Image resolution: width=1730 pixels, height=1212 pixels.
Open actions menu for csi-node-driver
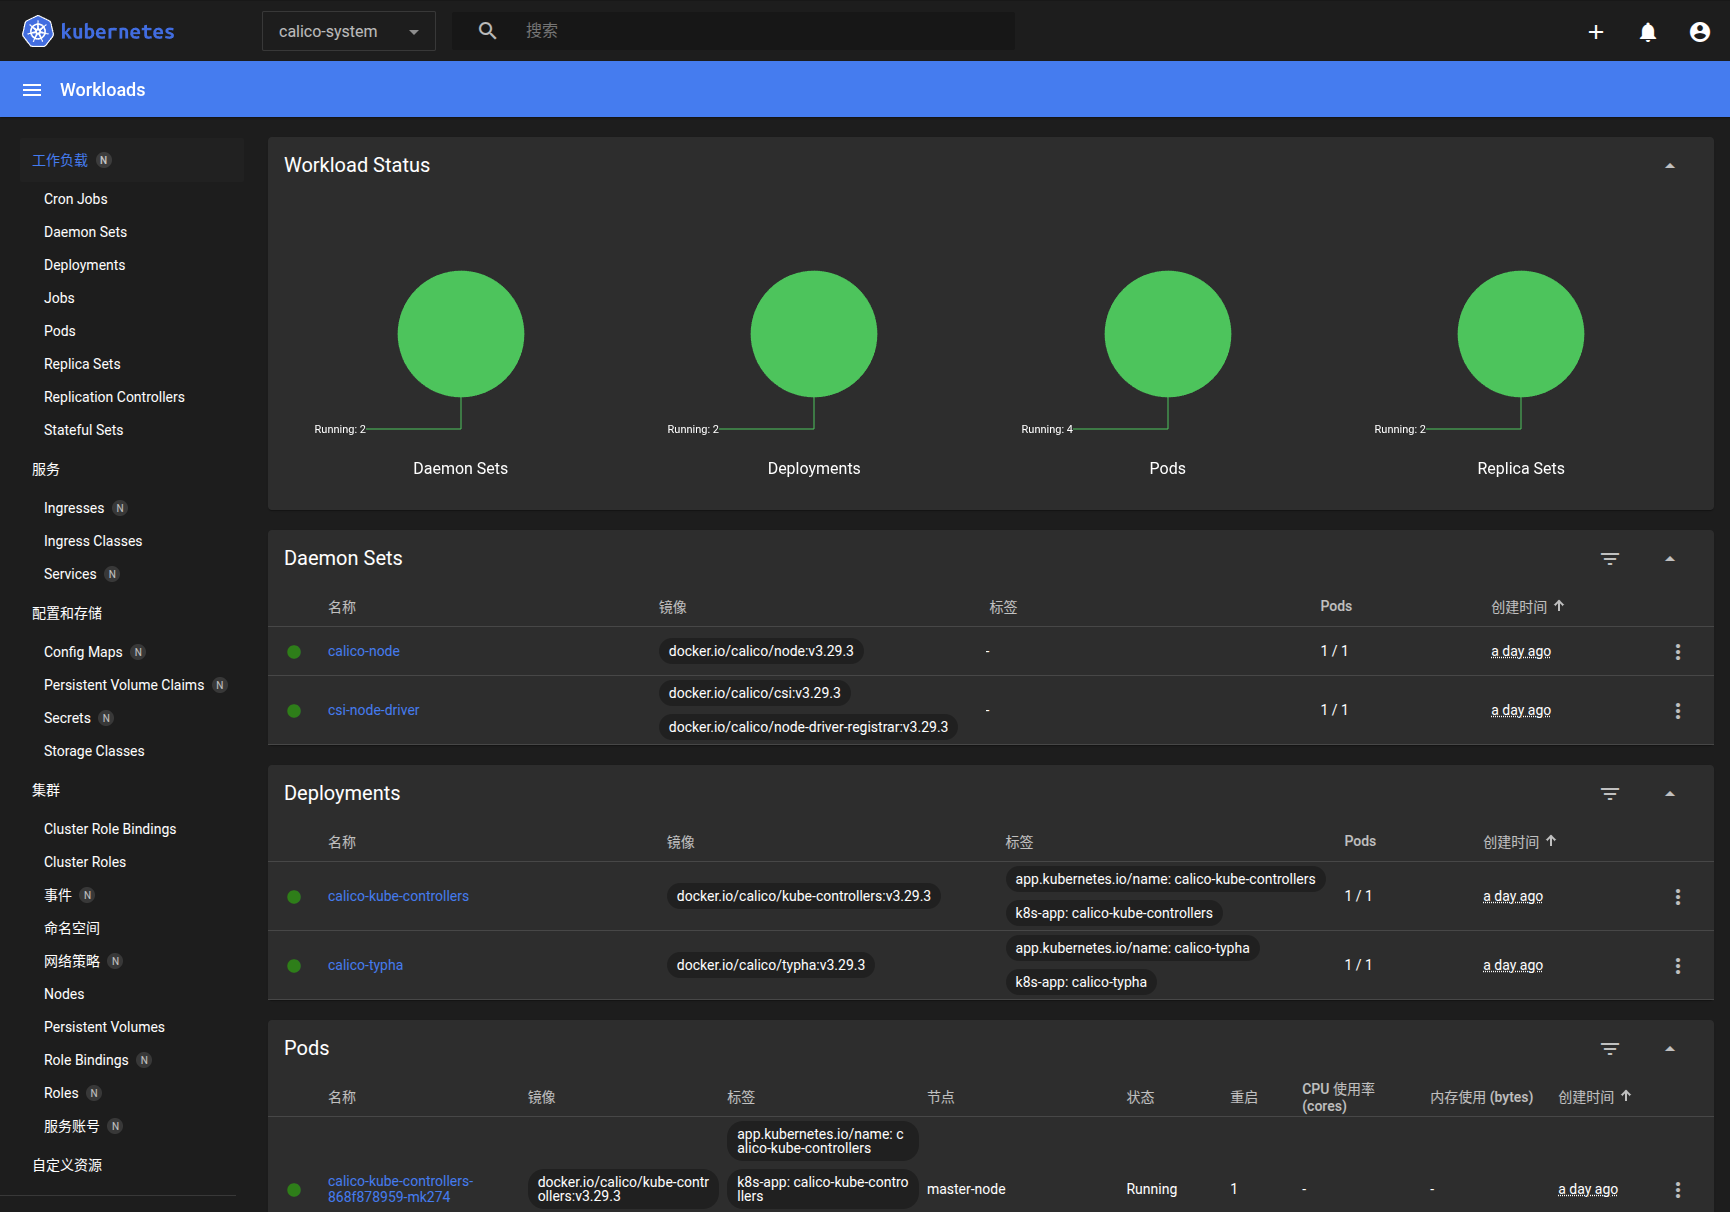1678,711
